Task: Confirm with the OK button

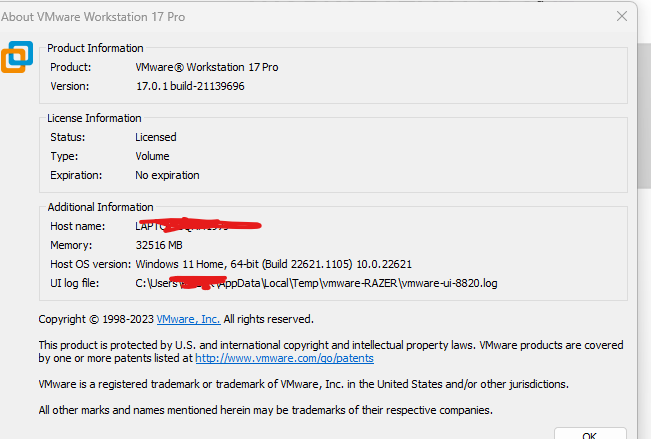Action: (x=590, y=433)
